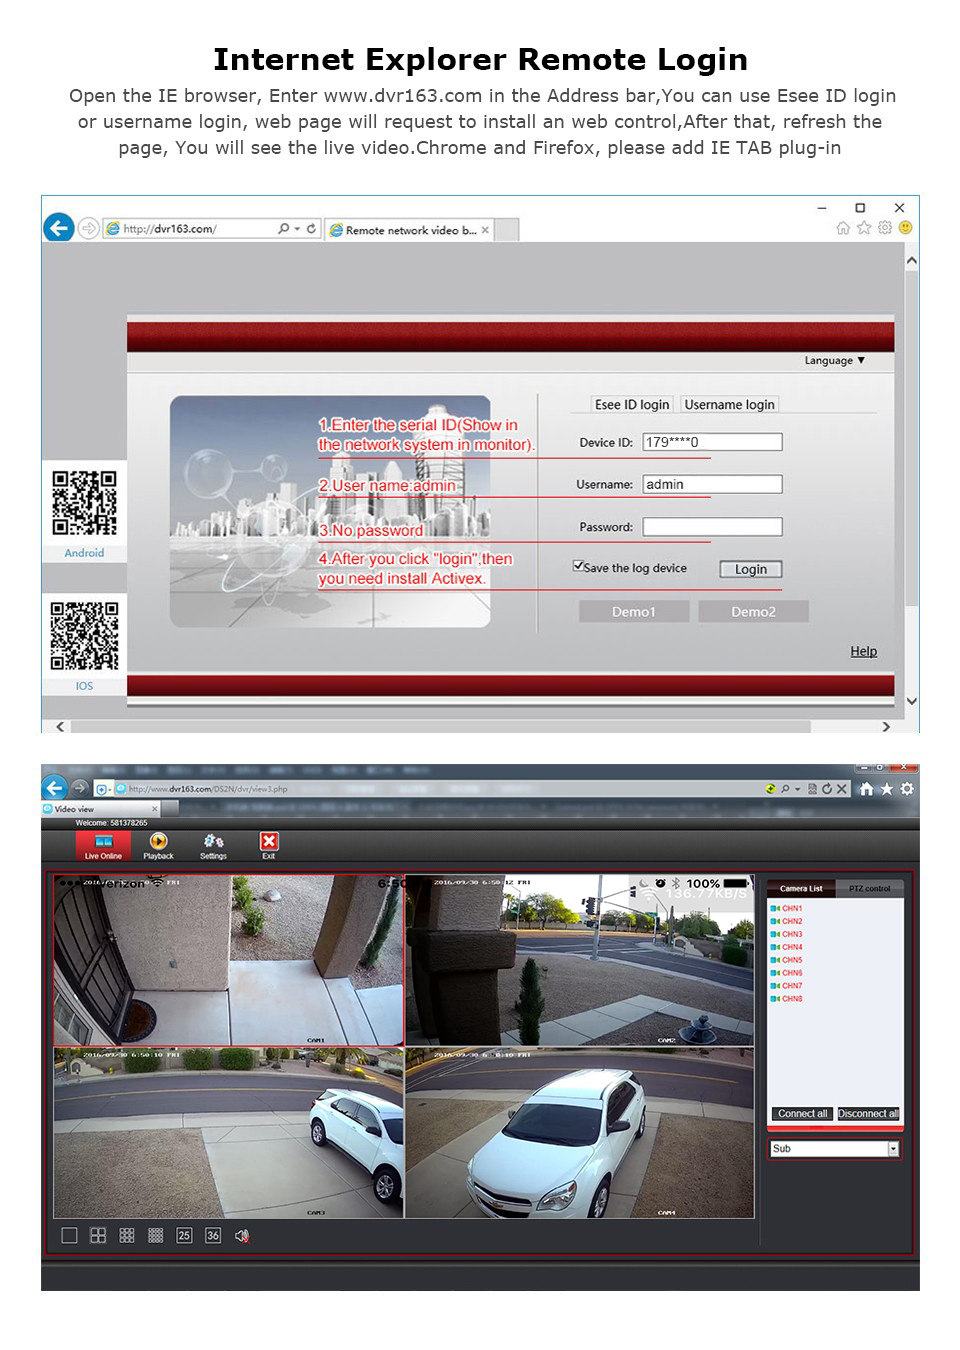Mute the audio speaker icon
This screenshot has width=960, height=1350.
(x=242, y=1236)
